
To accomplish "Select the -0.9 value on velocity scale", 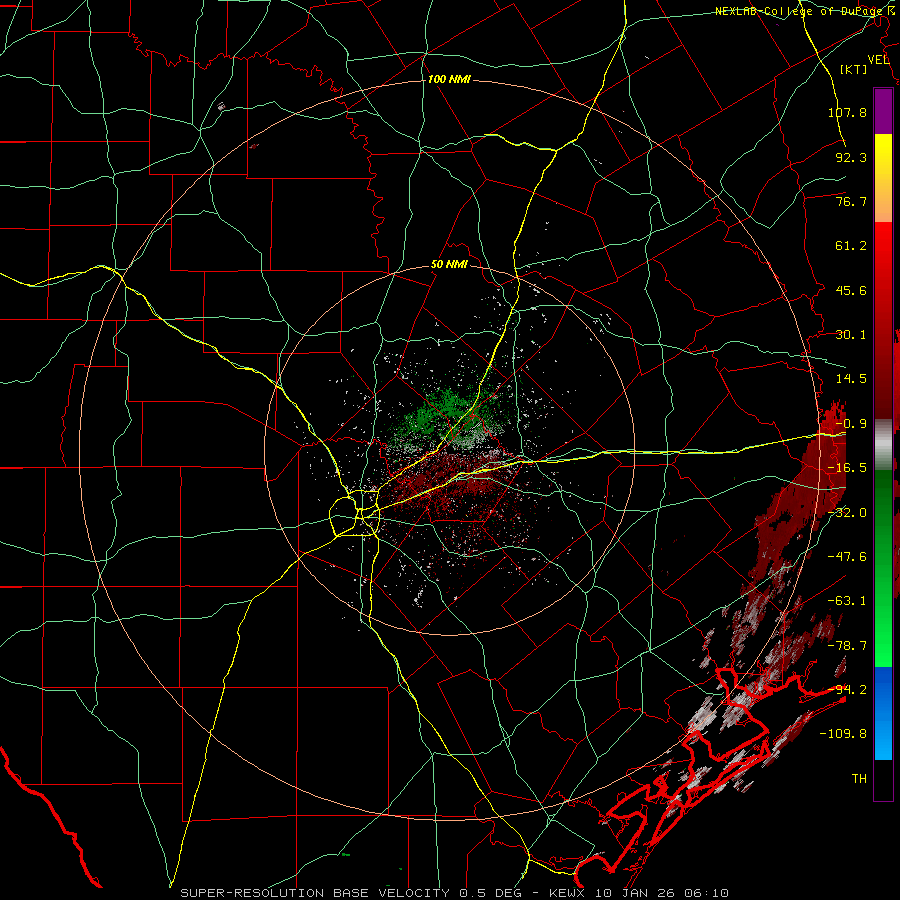I will point(851,424).
